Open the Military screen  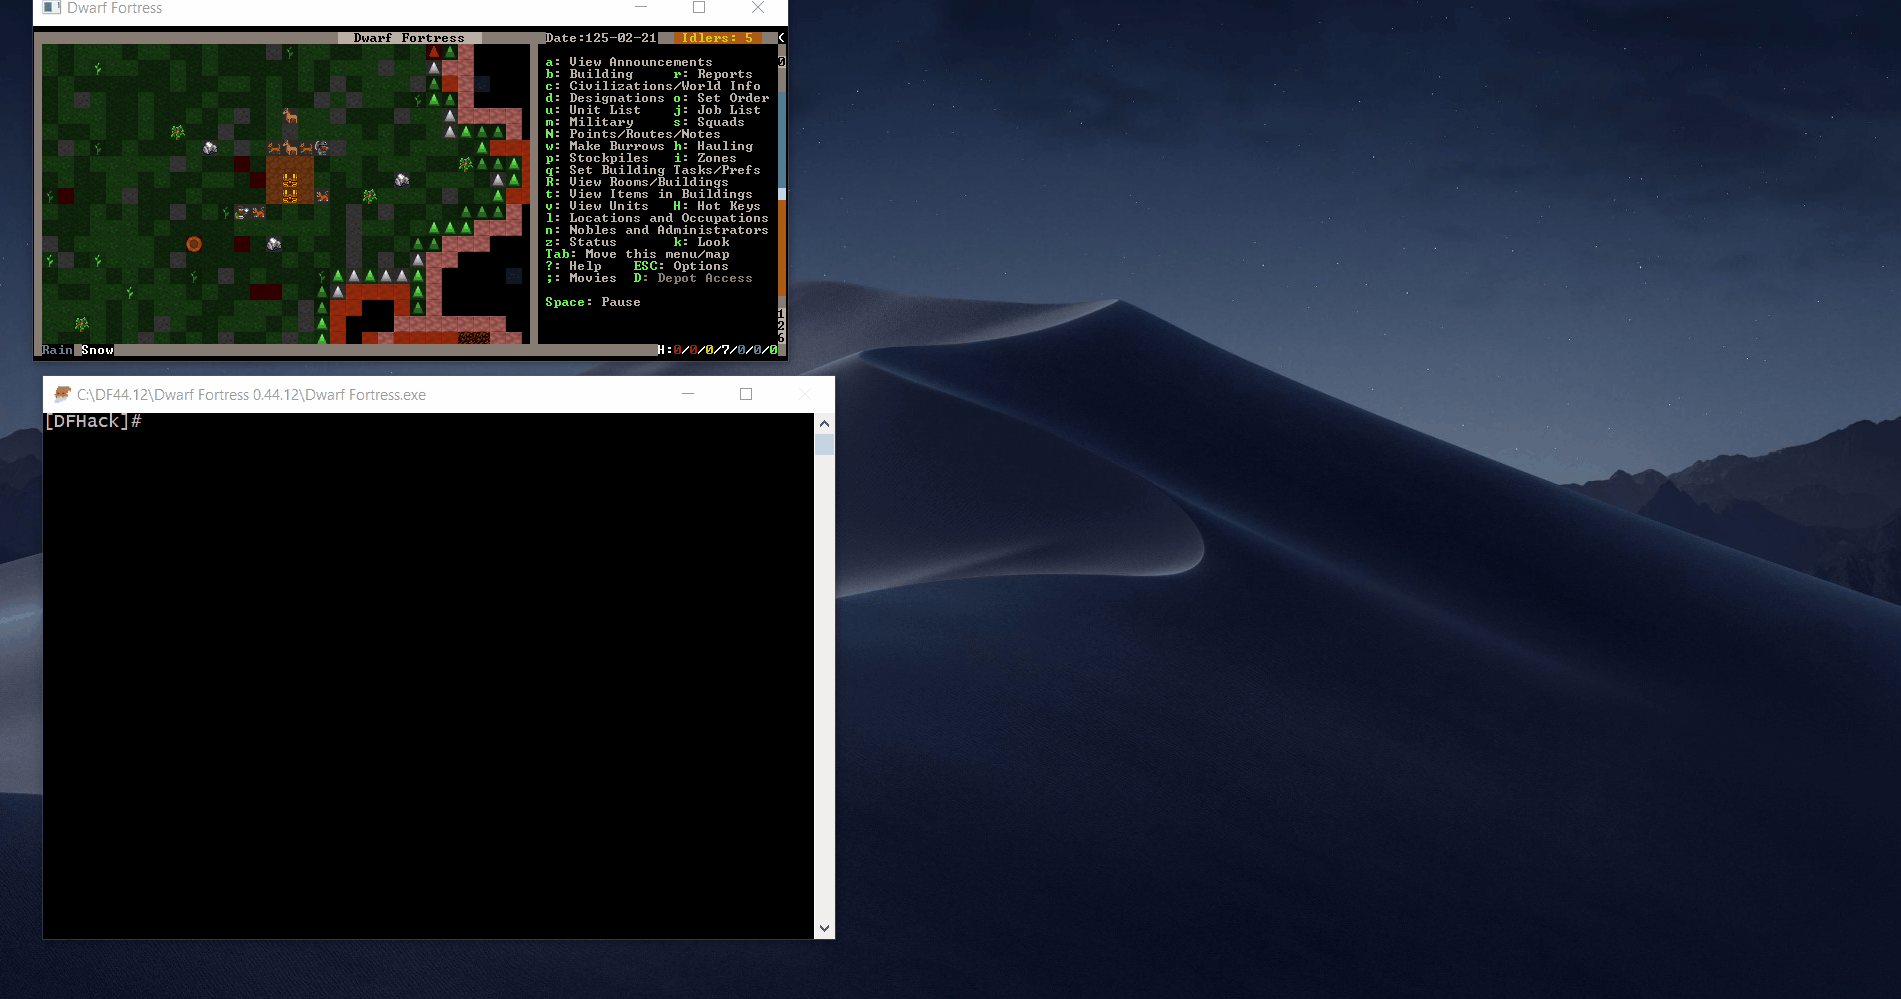tap(589, 122)
